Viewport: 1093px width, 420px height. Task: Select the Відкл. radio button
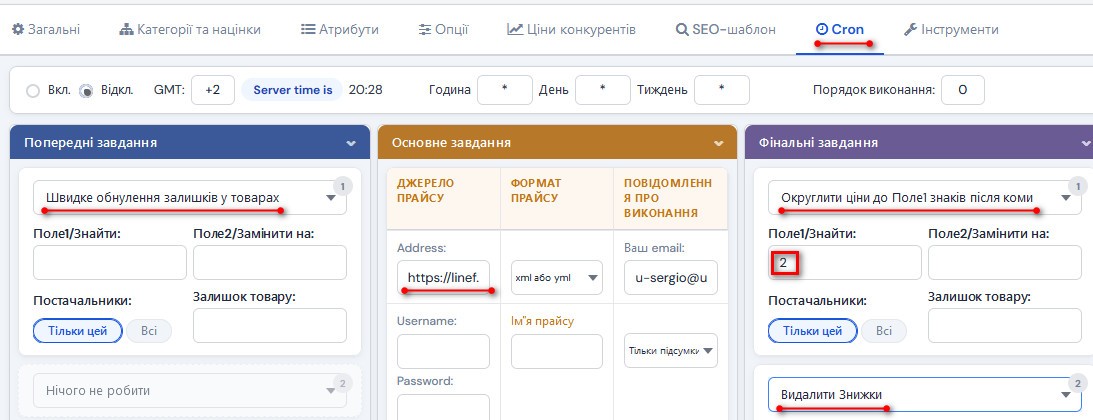coord(86,91)
